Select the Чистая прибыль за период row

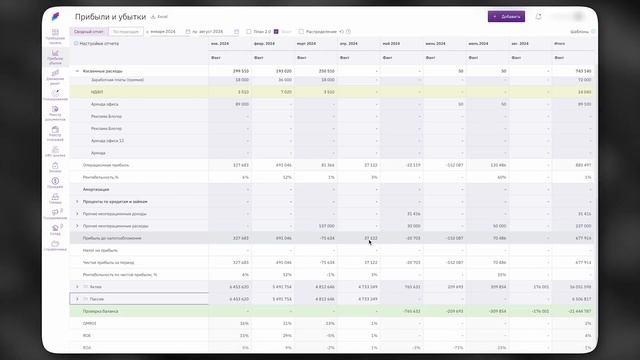click(331, 262)
